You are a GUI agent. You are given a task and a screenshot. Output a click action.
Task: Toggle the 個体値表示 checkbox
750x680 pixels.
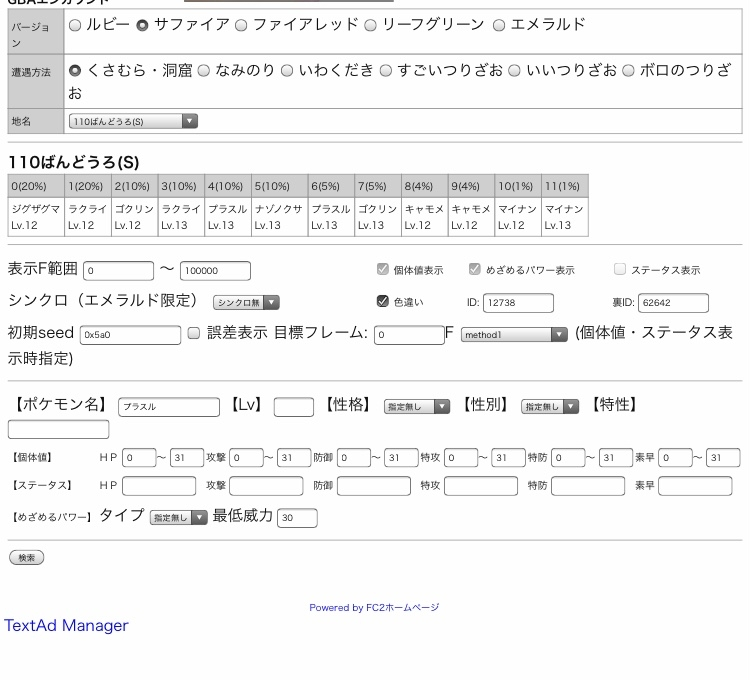[383, 269]
